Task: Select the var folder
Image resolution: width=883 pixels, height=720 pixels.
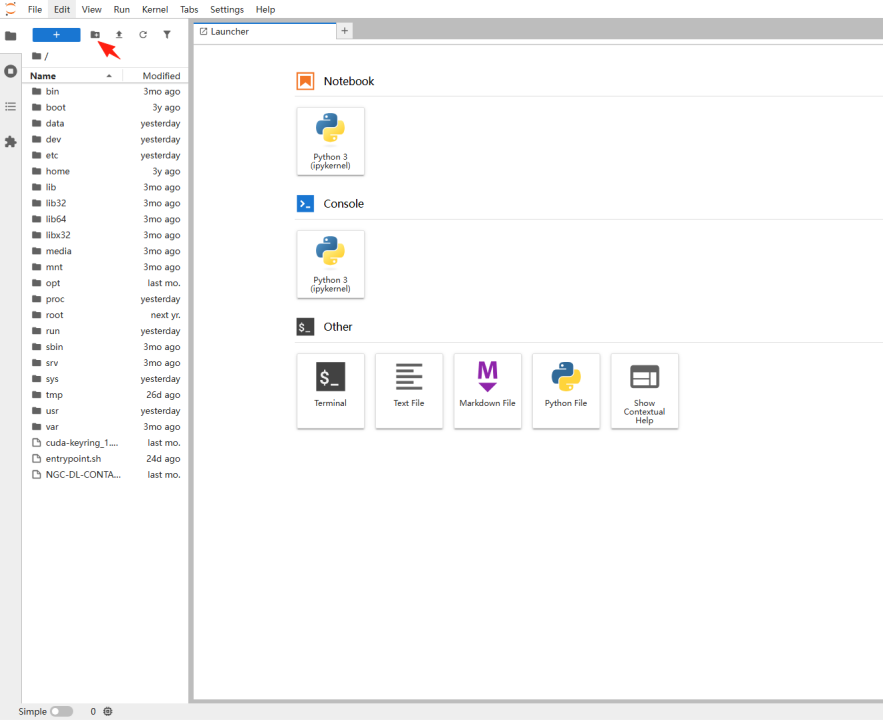Action: point(105,427)
